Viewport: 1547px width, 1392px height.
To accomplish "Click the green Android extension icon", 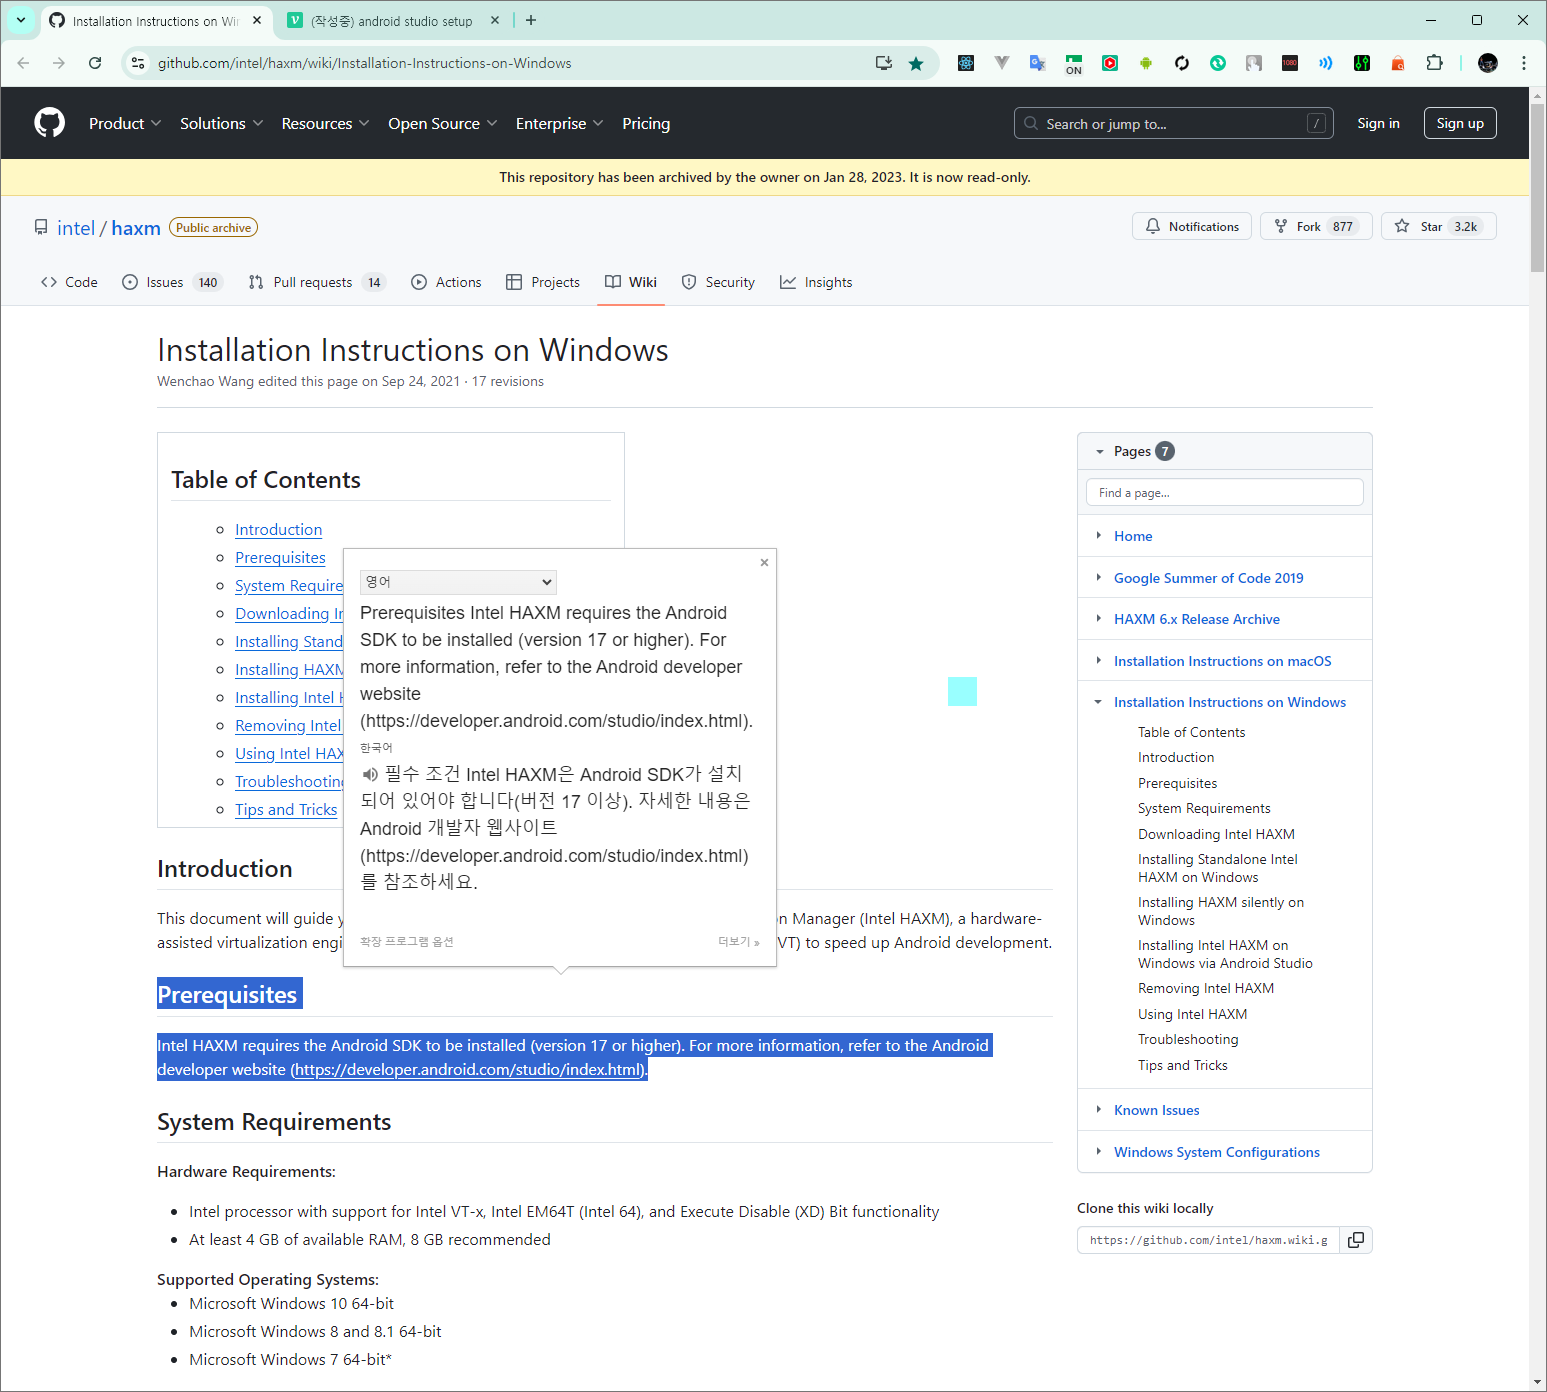I will (1146, 63).
